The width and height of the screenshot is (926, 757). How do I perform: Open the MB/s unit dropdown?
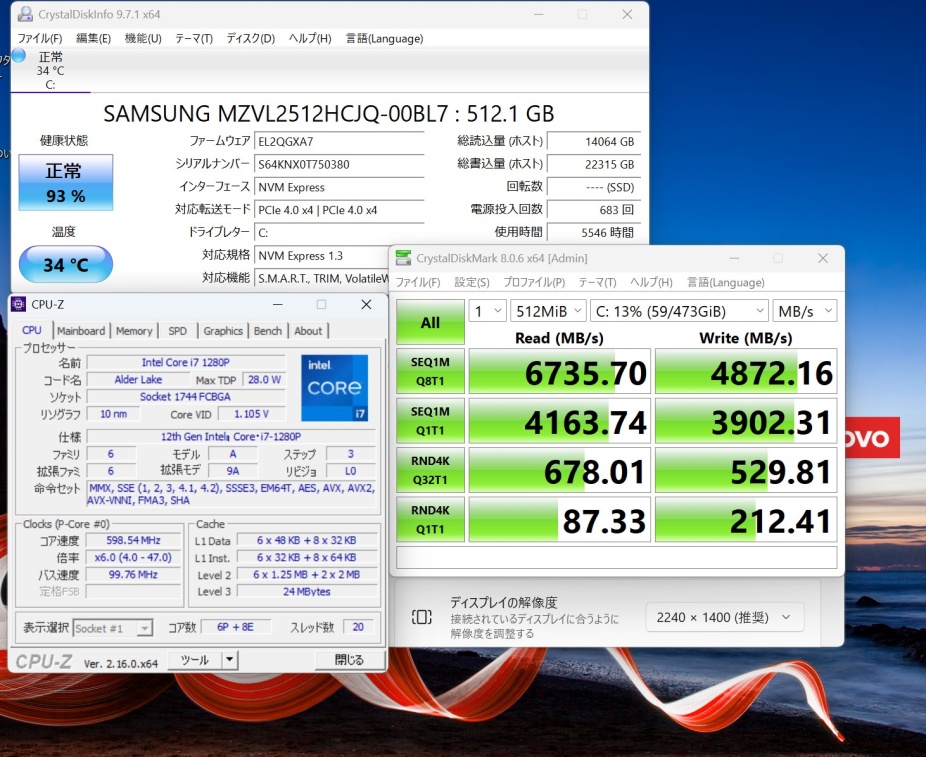tap(805, 311)
